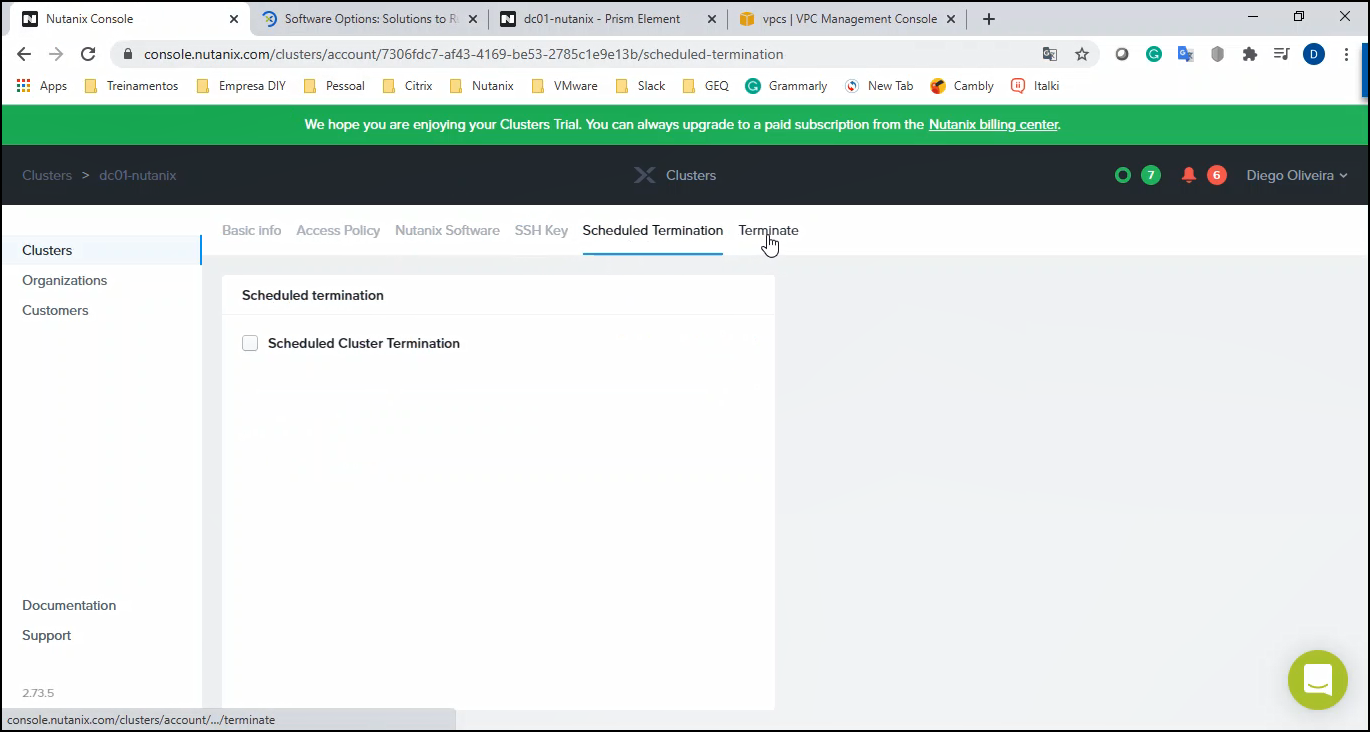
Task: Expand the Diego Oliveira user menu
Action: click(x=1296, y=175)
